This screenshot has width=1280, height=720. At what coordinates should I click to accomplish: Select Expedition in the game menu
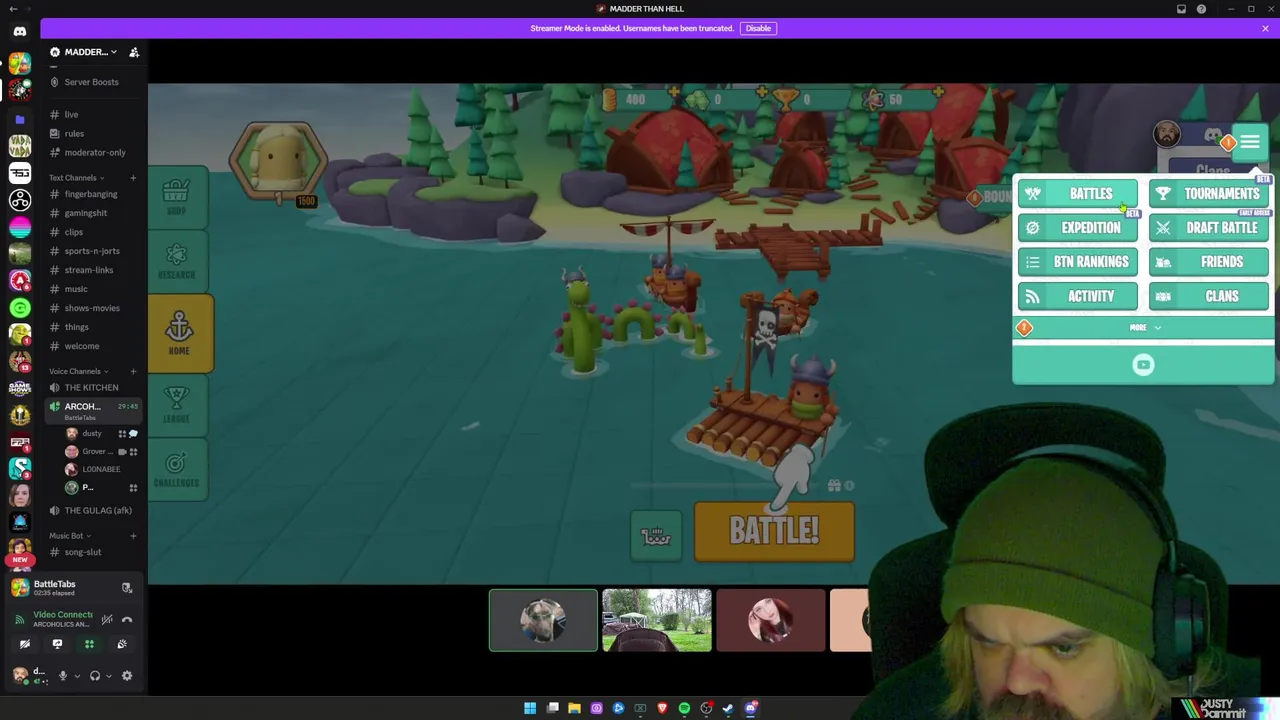pos(1078,228)
